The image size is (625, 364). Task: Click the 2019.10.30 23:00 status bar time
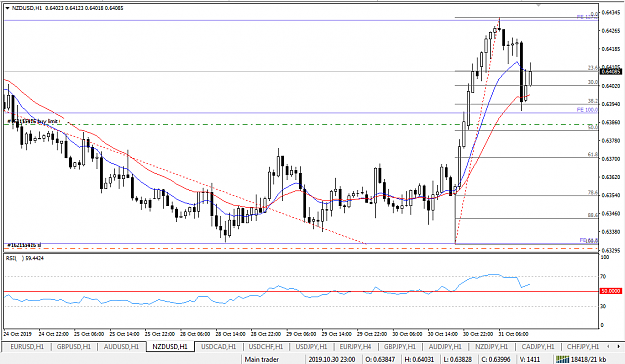332,359
